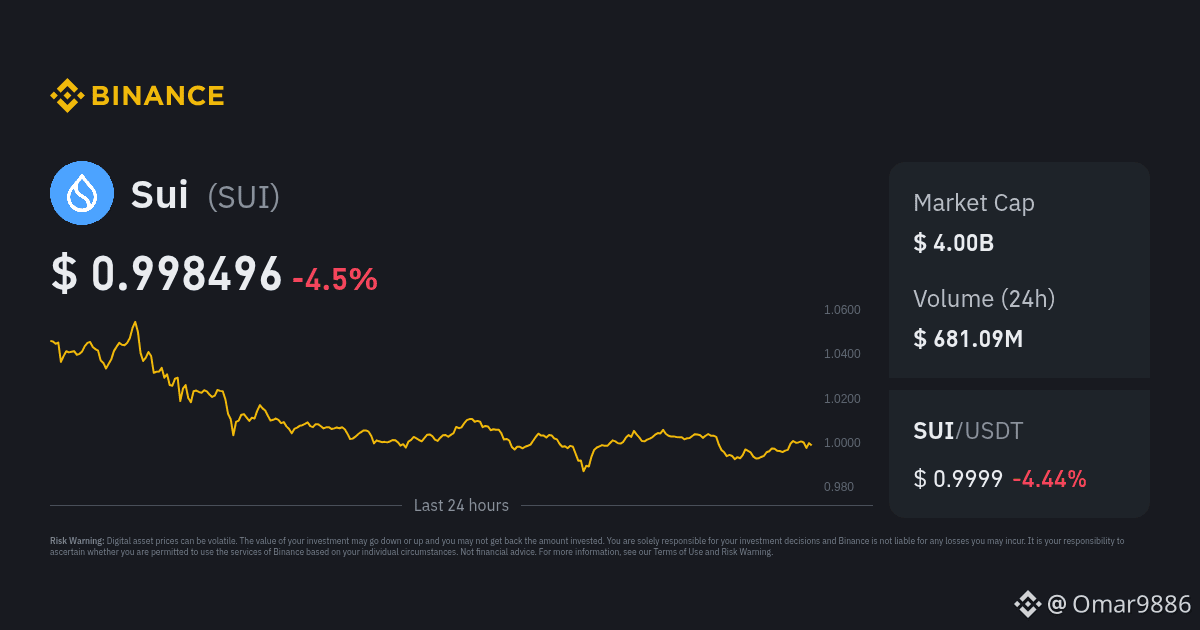Click the -4.44% pair change
The width and height of the screenshot is (1200, 630).
click(1049, 479)
